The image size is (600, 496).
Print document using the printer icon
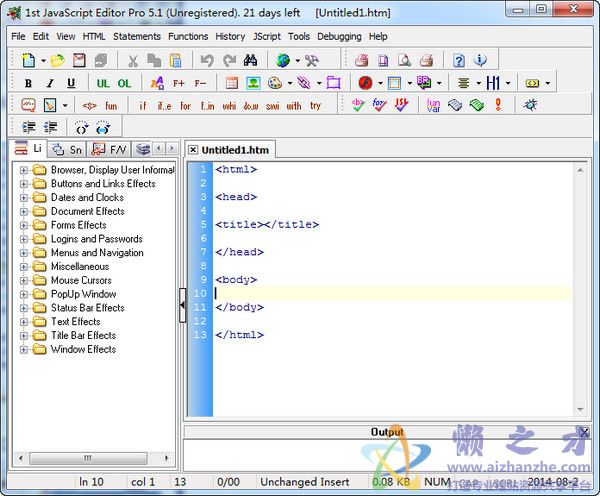(426, 60)
